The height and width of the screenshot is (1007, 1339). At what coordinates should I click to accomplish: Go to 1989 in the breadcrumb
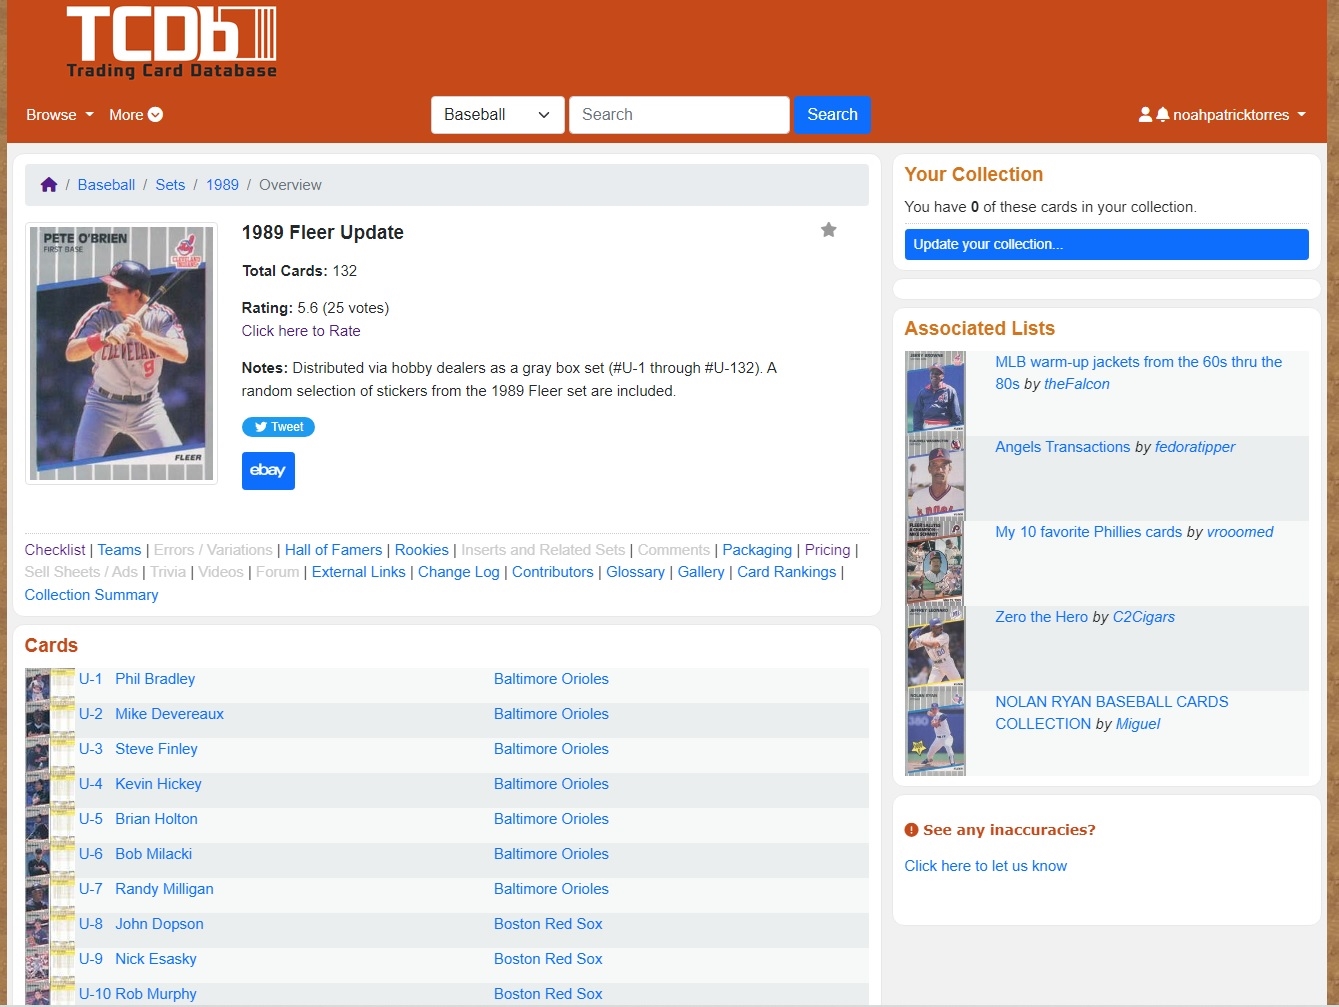tap(222, 185)
